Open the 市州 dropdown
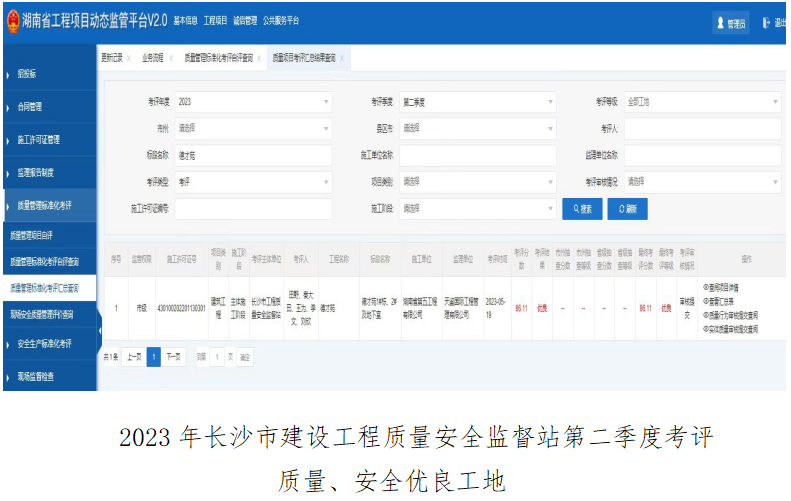Viewport: 791px width, 501px height. [x=253, y=129]
